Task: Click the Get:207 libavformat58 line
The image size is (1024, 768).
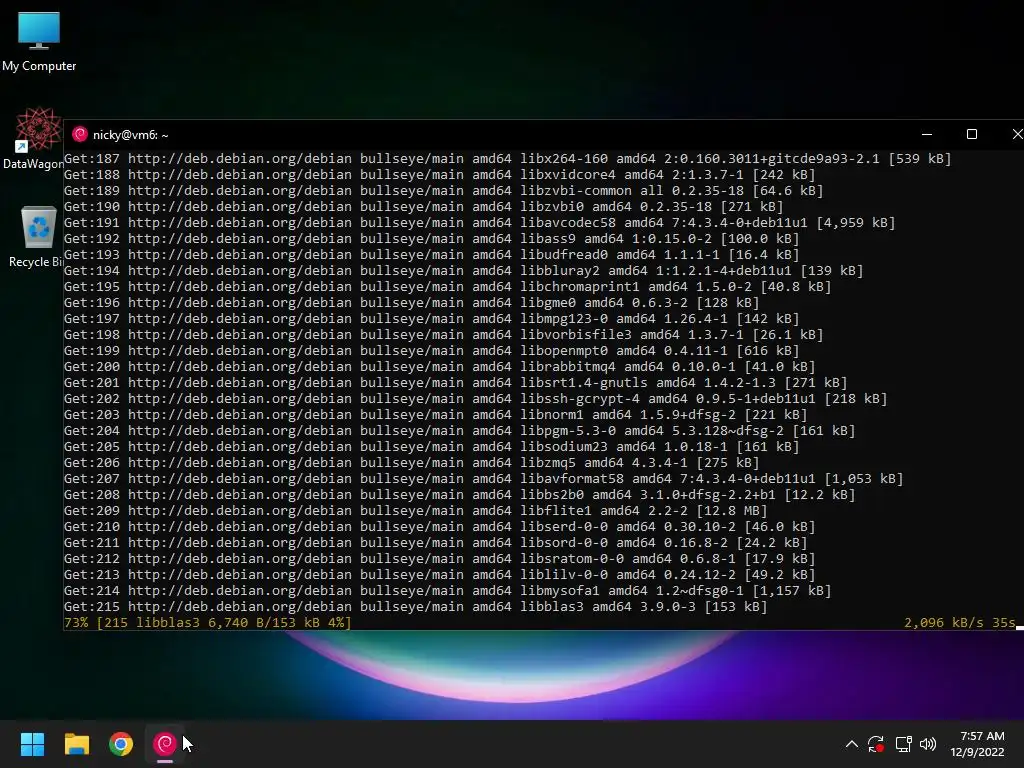Action: pyautogui.click(x=483, y=479)
